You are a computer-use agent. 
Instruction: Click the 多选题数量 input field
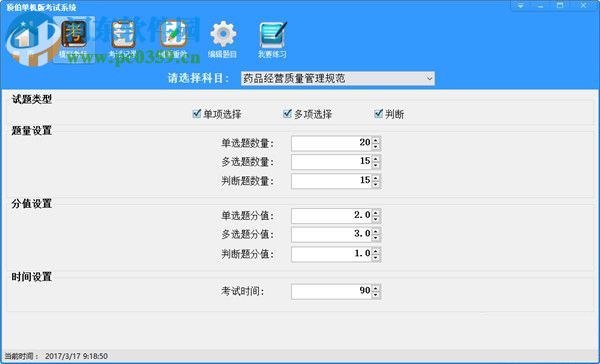[x=331, y=162]
